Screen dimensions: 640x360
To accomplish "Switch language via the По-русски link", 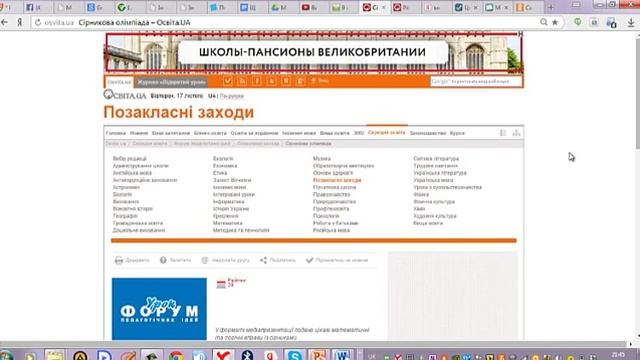I will 231,96.
